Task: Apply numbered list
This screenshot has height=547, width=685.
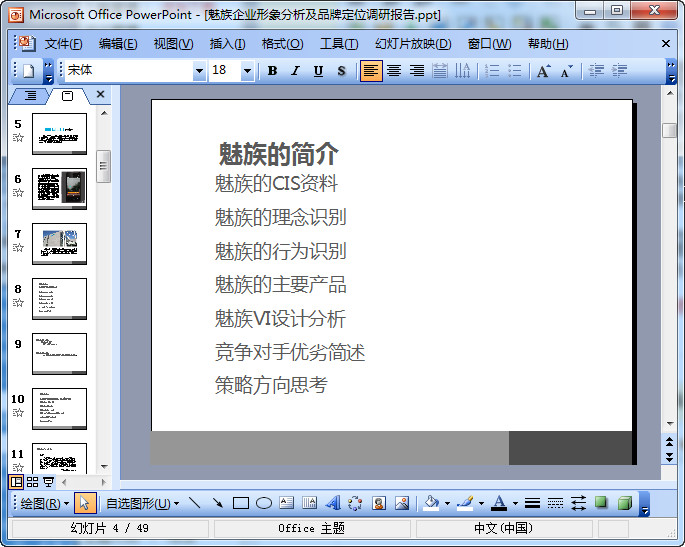Action: pyautogui.click(x=492, y=70)
